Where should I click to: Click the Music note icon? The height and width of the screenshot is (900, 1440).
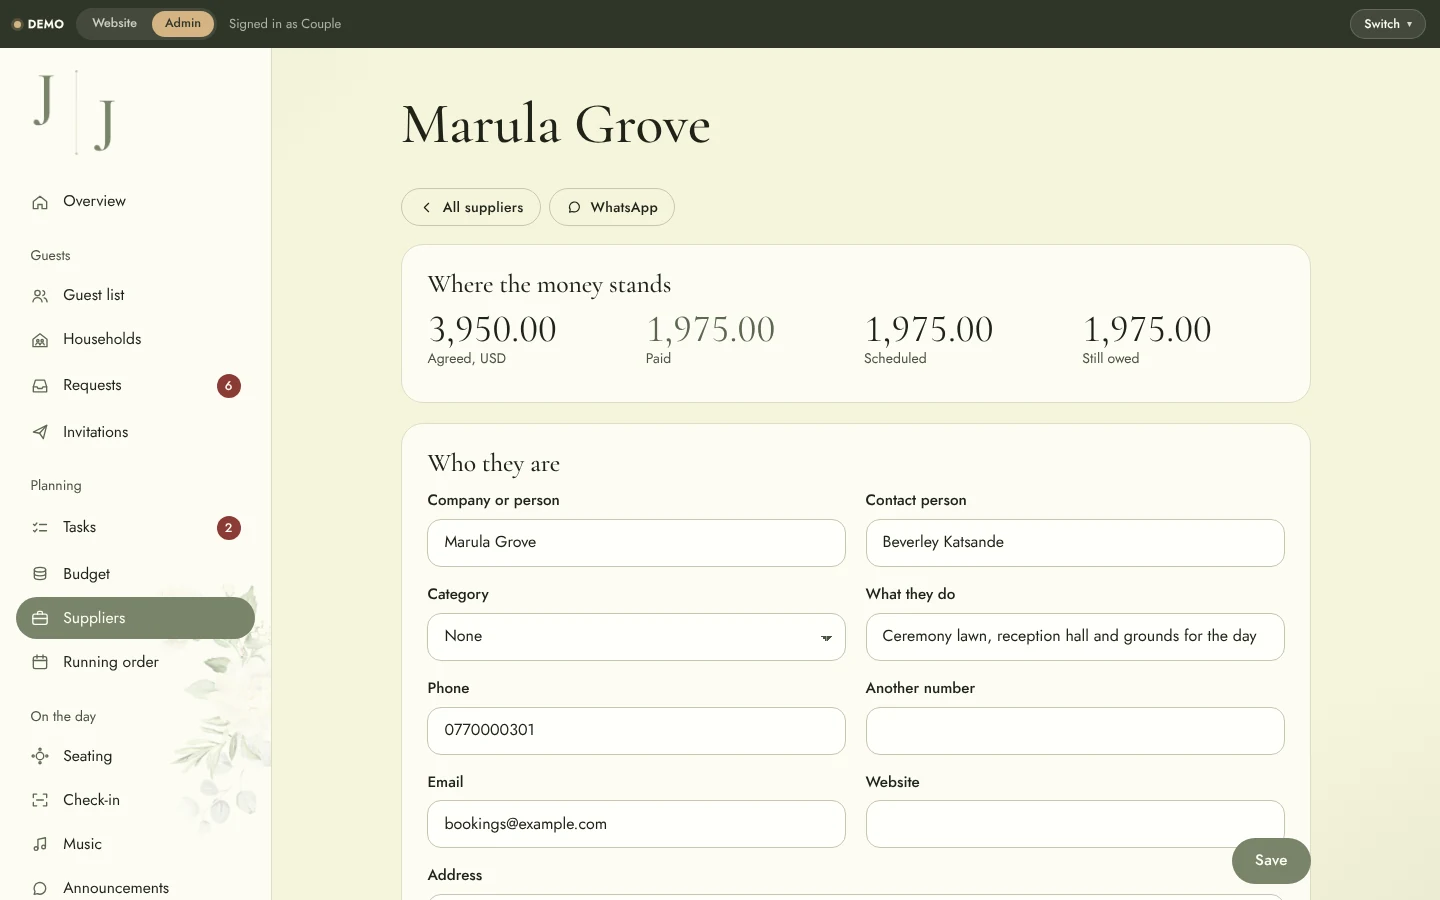click(40, 844)
